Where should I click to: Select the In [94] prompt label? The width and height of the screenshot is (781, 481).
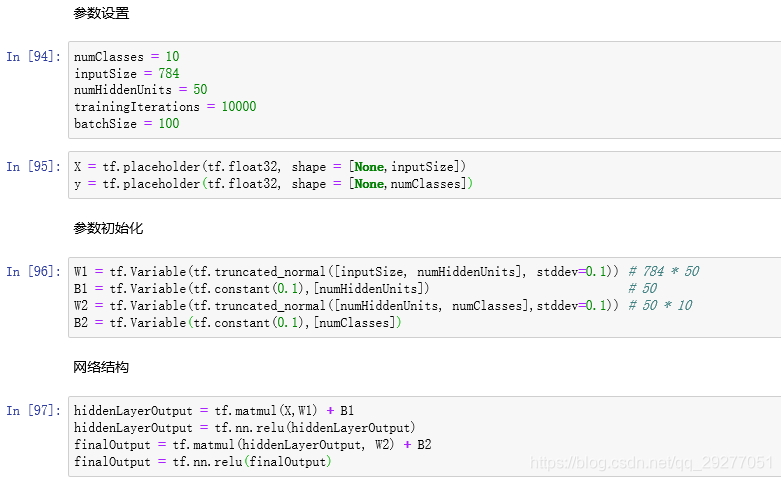point(34,56)
